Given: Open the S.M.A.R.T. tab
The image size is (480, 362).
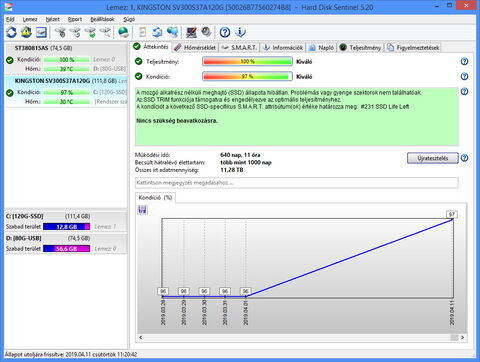Looking at the screenshot, I should [x=239, y=48].
